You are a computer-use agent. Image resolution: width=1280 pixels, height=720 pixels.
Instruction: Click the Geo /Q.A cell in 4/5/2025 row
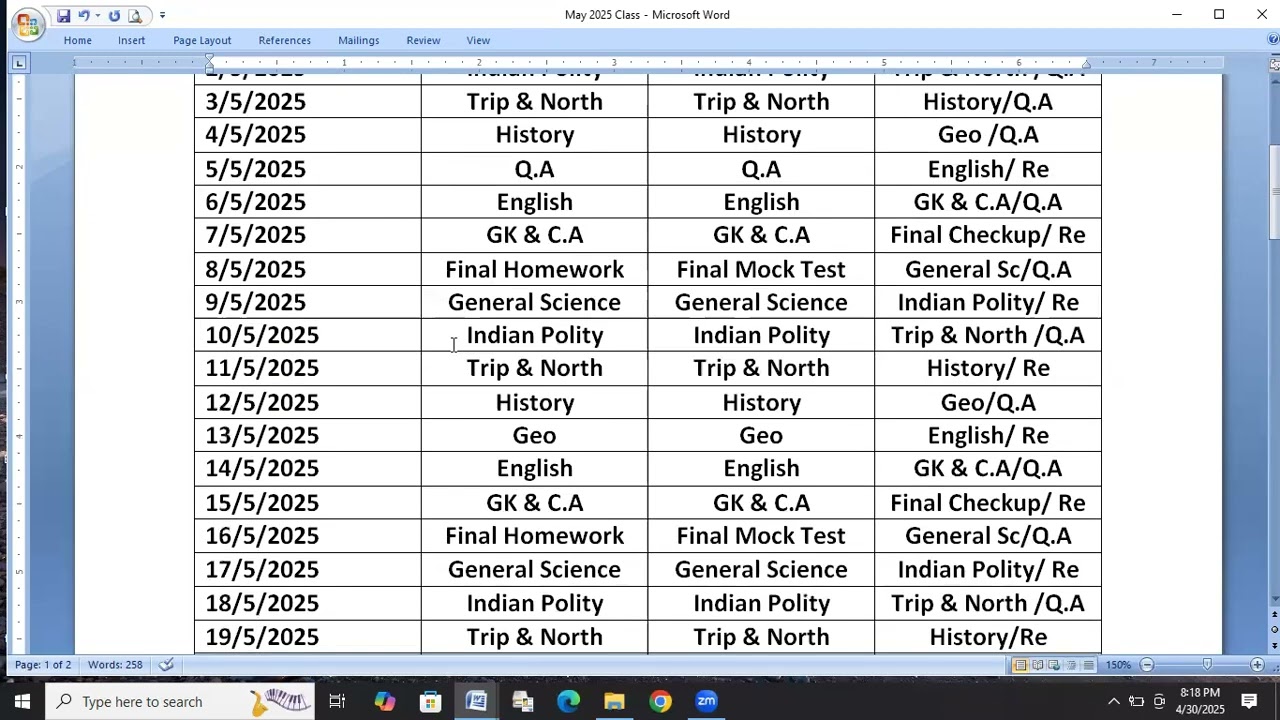[x=988, y=135]
